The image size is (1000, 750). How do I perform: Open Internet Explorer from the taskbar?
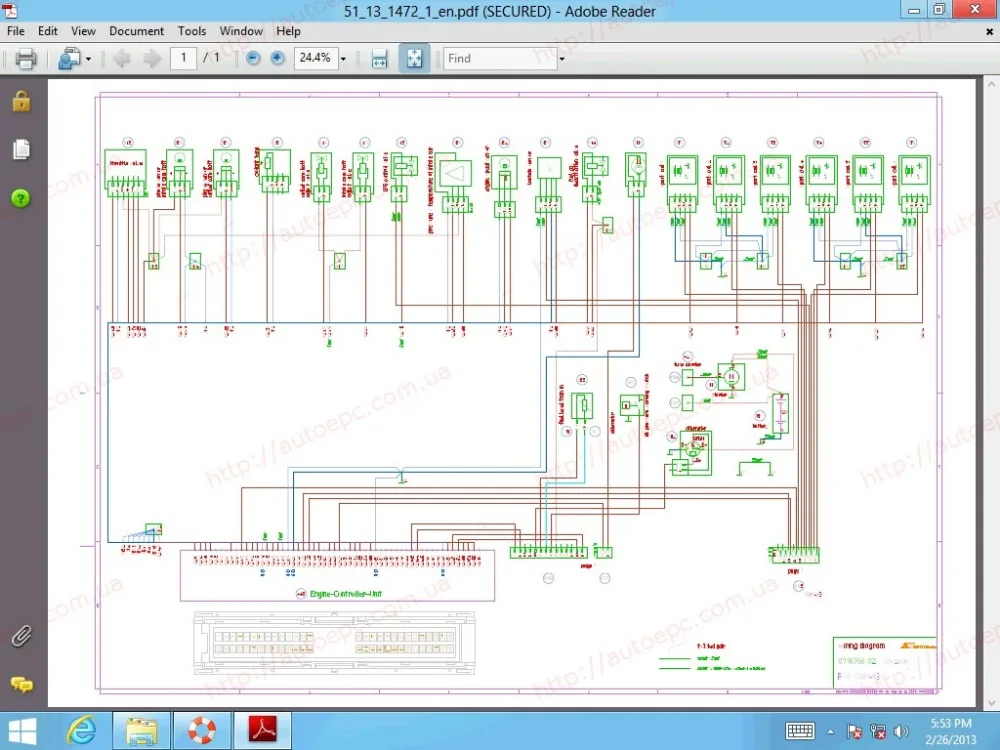[82, 730]
